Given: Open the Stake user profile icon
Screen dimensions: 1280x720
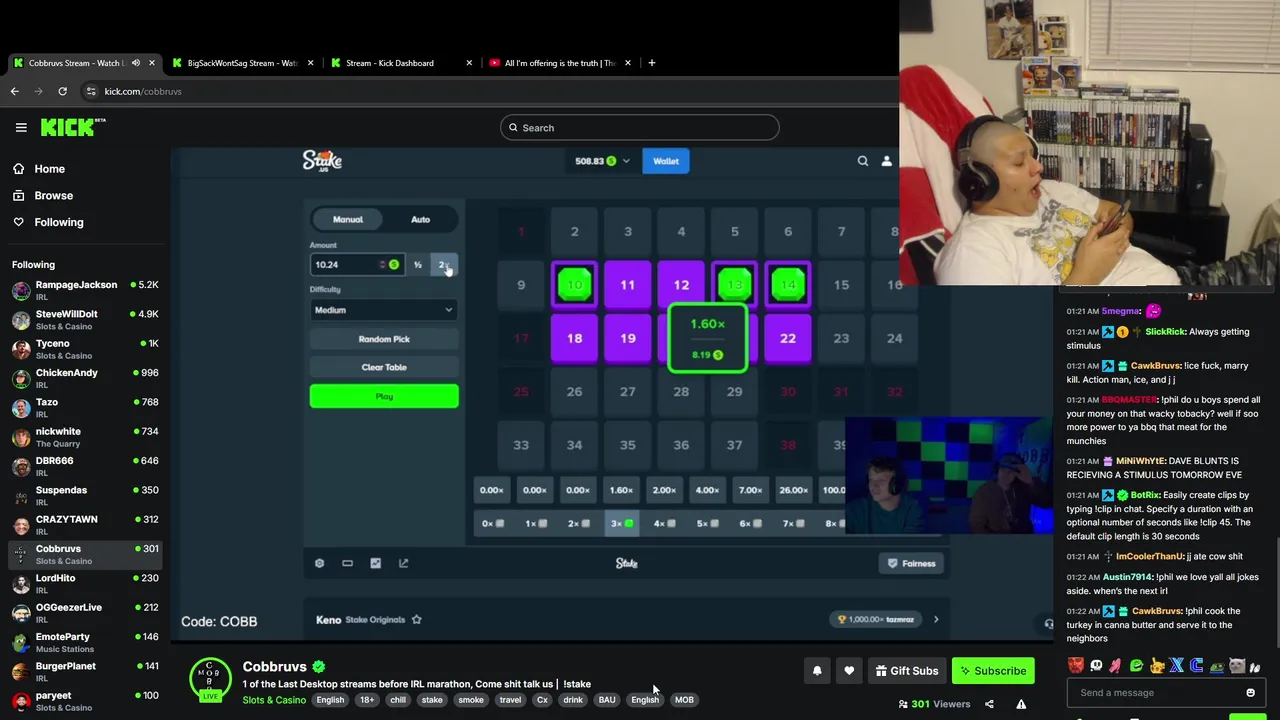Looking at the screenshot, I should (x=886, y=161).
